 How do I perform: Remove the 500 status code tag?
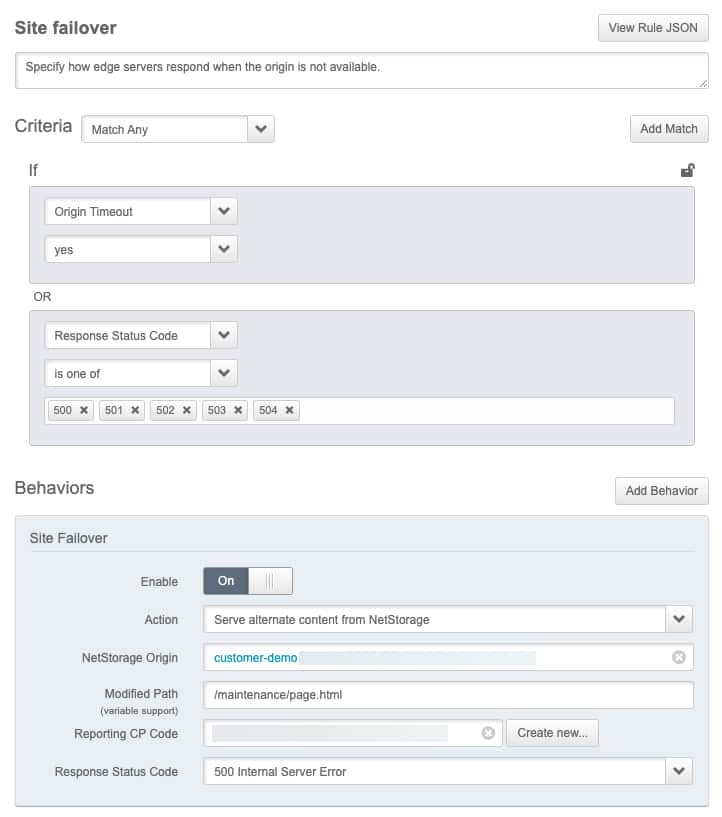pos(84,410)
